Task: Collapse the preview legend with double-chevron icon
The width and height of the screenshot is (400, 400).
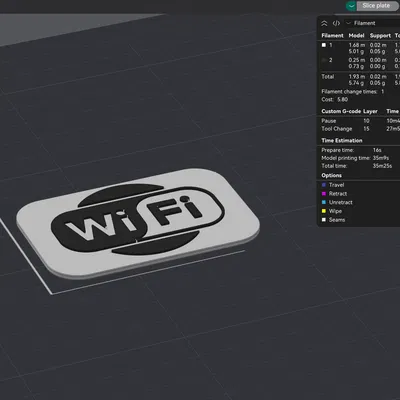Action: click(324, 23)
